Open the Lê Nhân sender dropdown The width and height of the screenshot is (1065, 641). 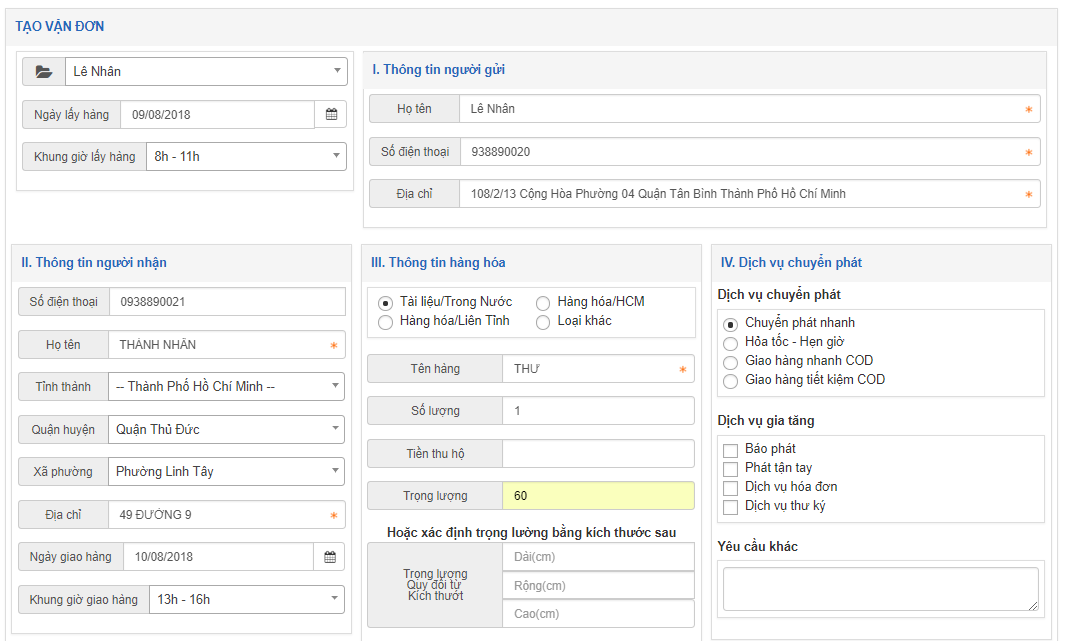[207, 72]
